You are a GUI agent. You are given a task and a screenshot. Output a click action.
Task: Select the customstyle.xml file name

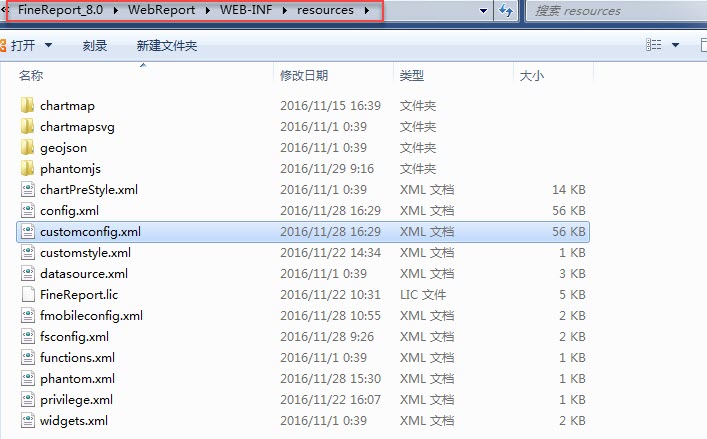(85, 252)
